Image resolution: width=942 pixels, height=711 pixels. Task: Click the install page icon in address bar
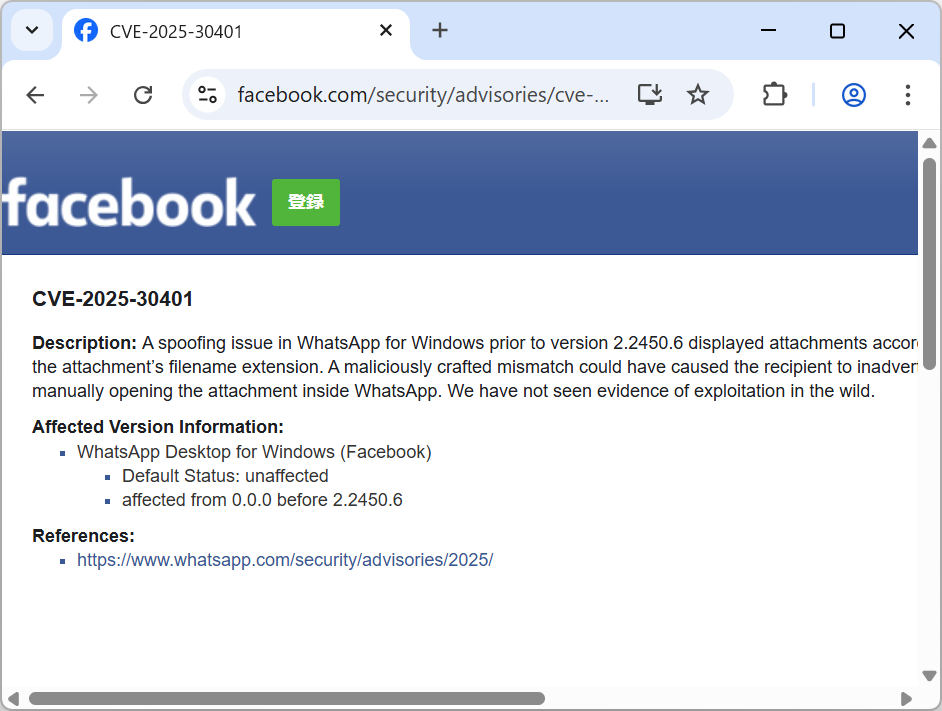pyautogui.click(x=650, y=94)
